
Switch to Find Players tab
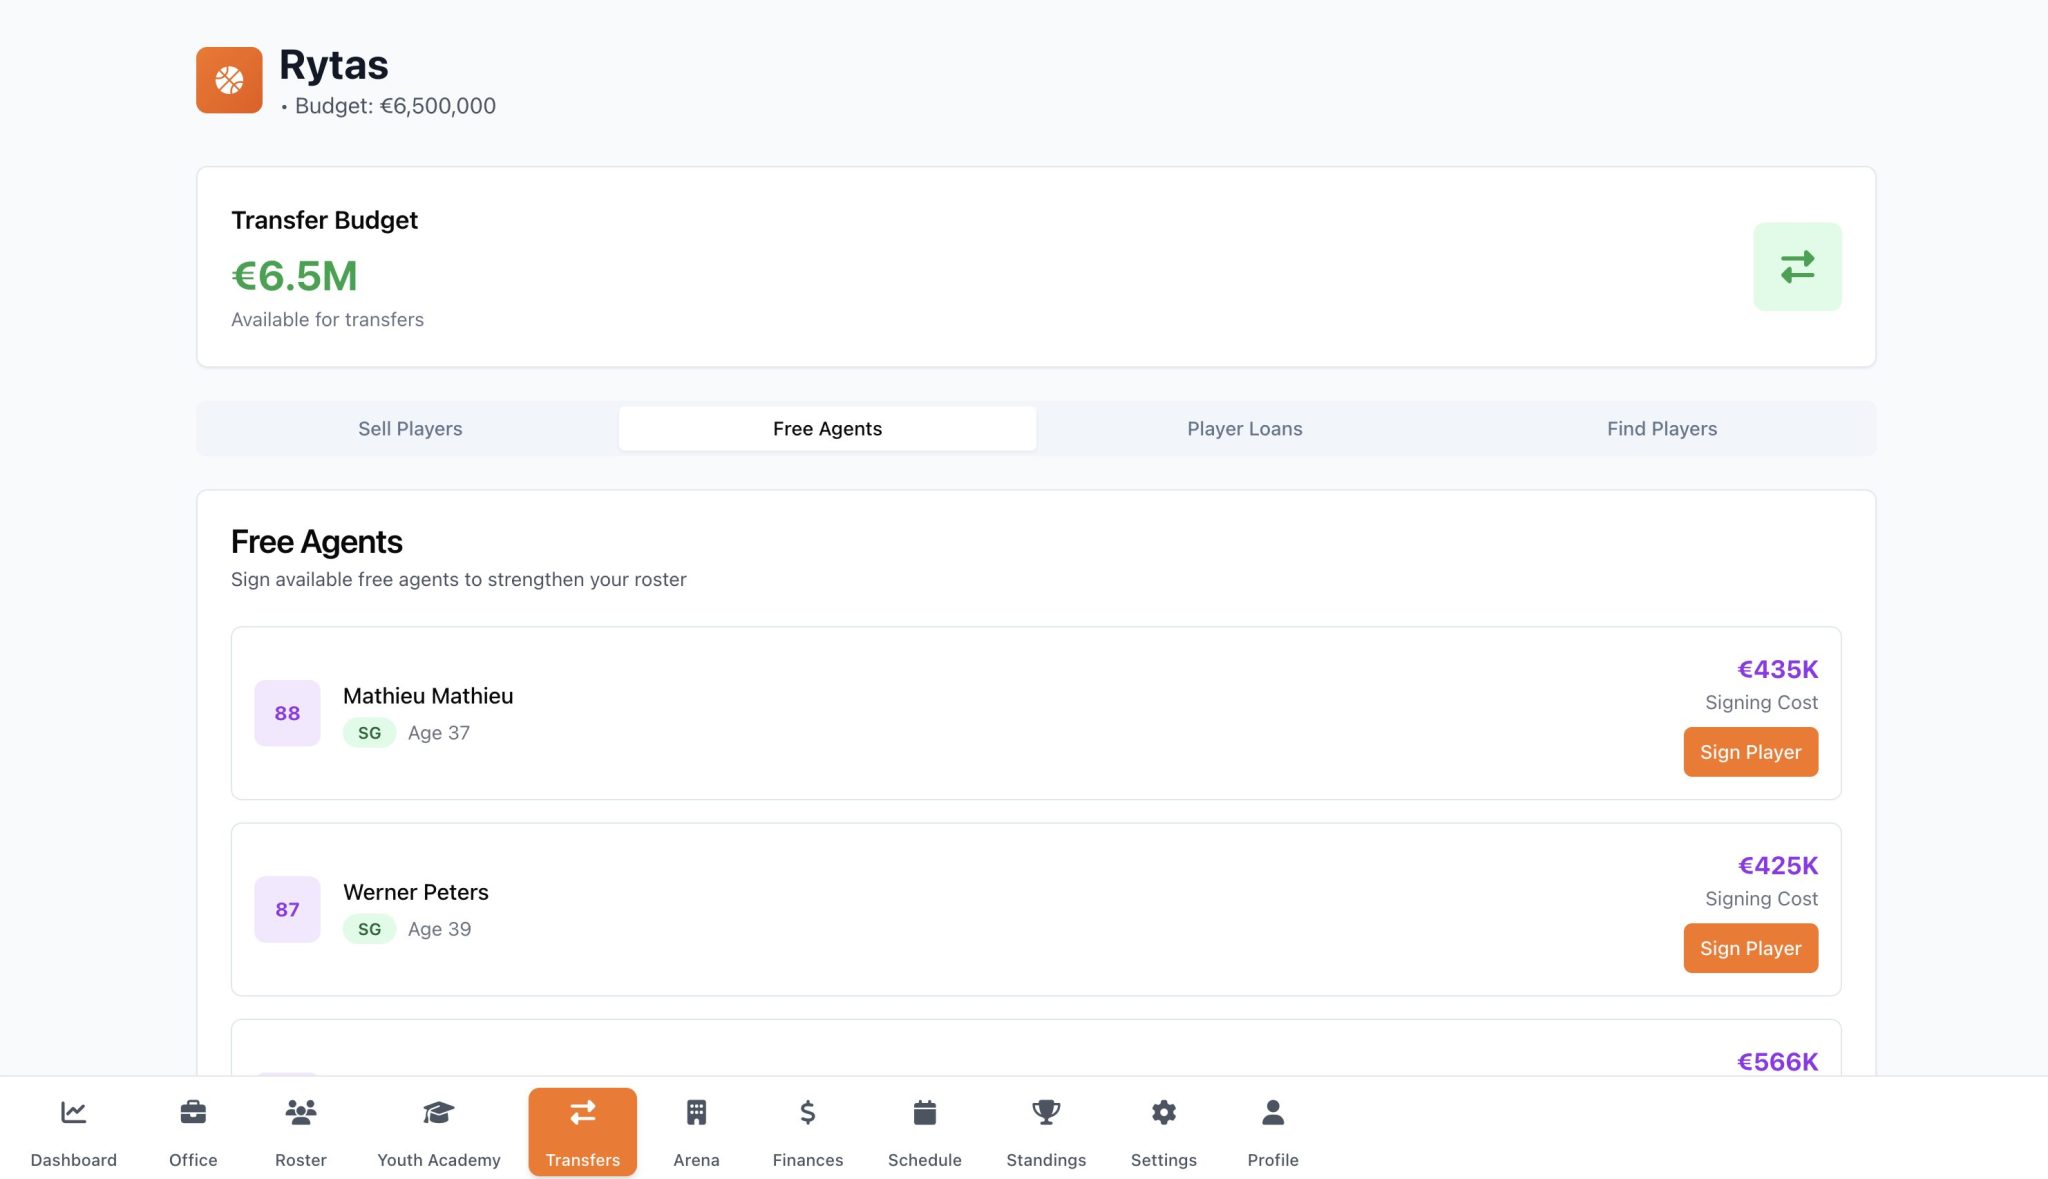(1661, 429)
